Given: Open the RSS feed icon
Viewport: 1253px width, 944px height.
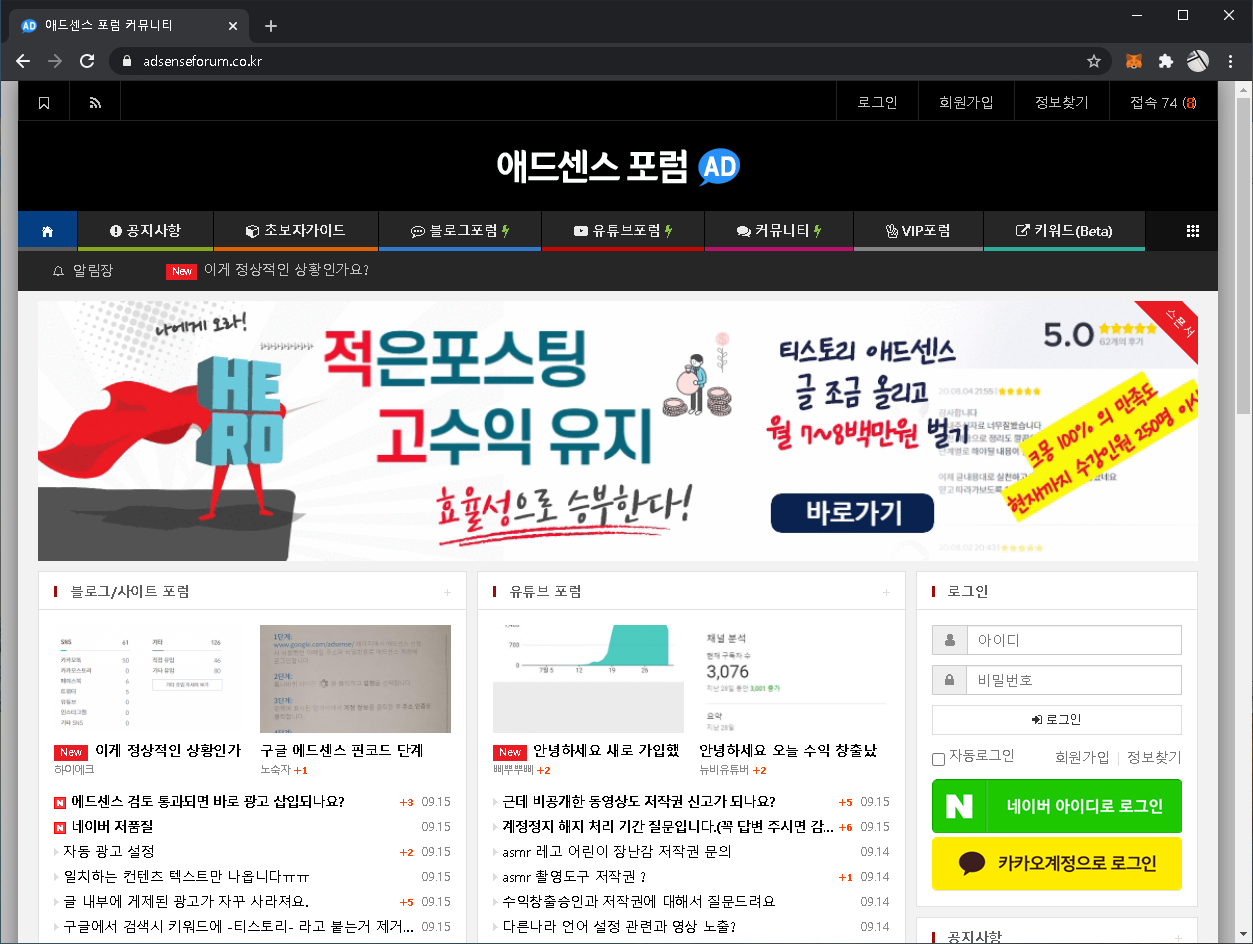Looking at the screenshot, I should 95,103.
